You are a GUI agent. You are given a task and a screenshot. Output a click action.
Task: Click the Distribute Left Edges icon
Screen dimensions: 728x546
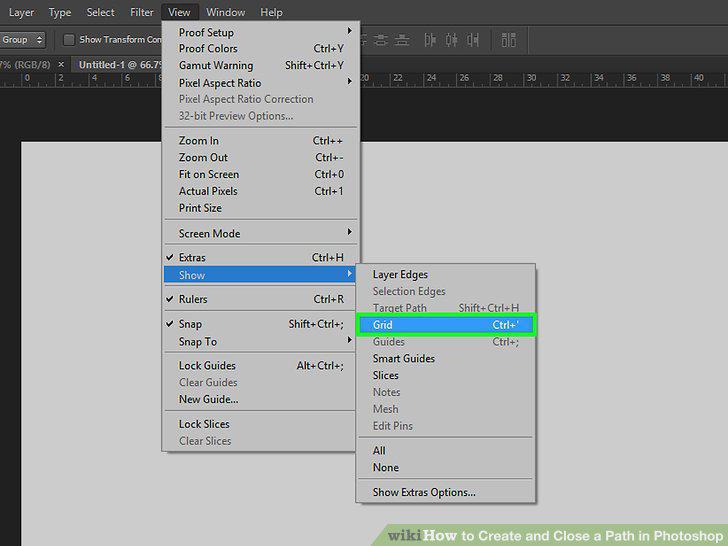430,40
